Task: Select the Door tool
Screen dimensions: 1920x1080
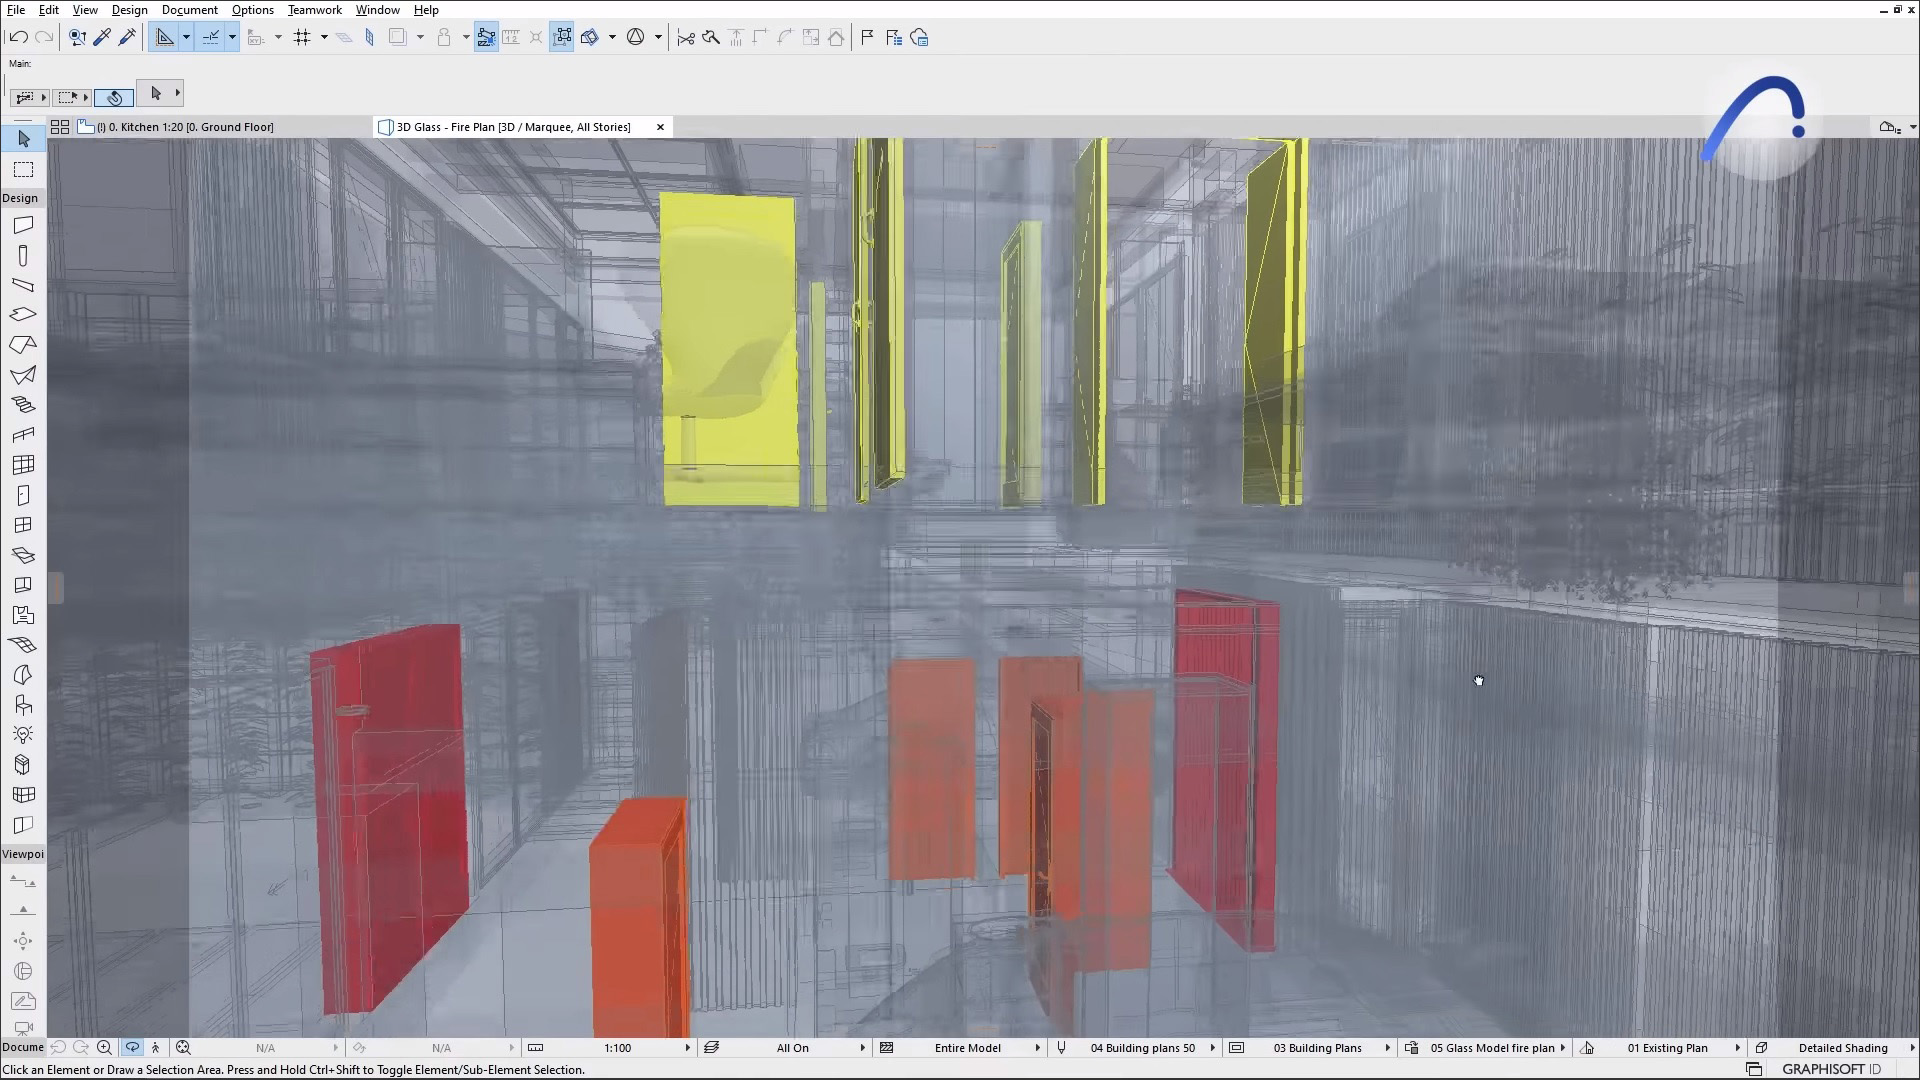Action: 23,495
